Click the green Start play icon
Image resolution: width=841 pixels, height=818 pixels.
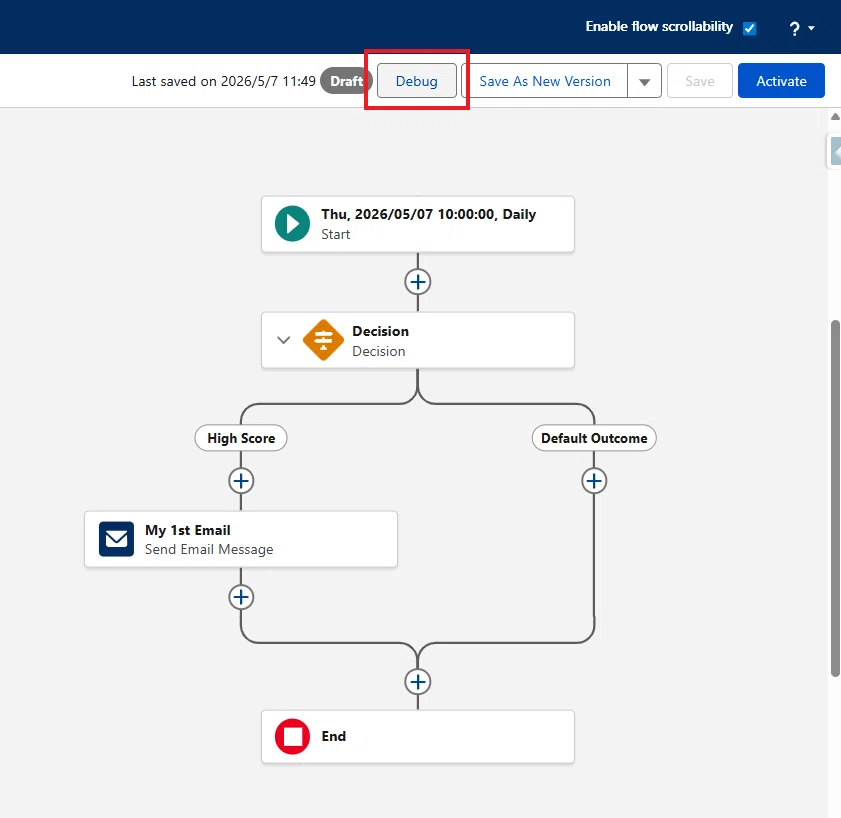pyautogui.click(x=292, y=224)
